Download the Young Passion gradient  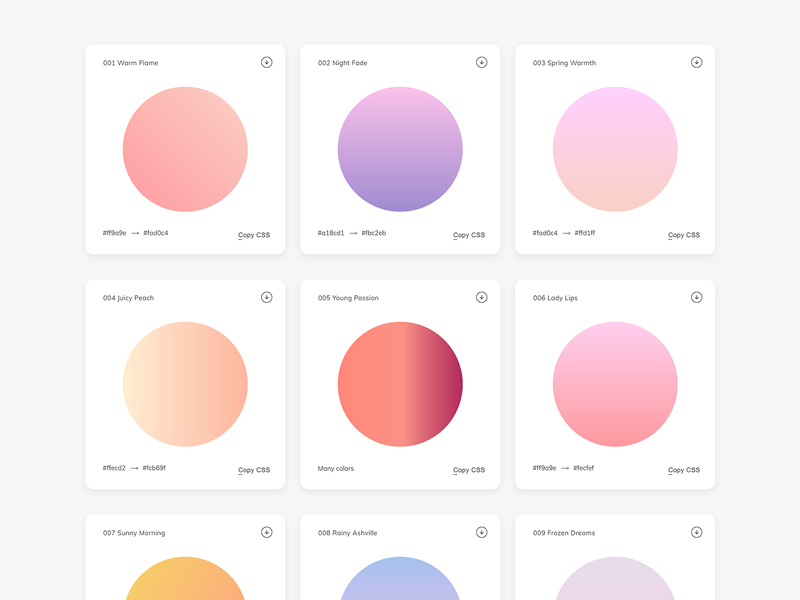point(481,296)
